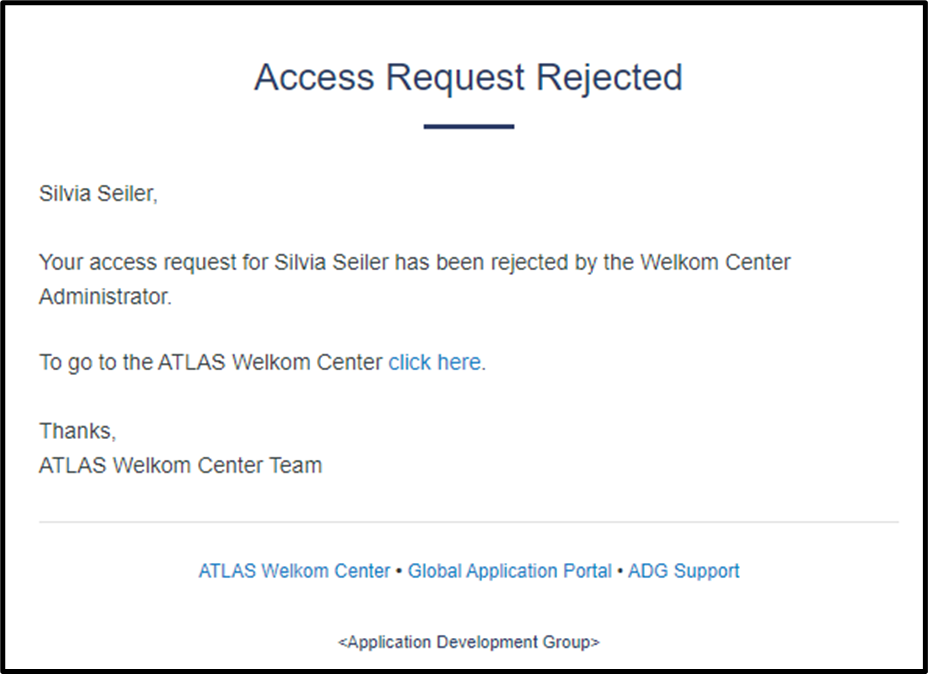Select the 'Silvia Seiler,' greeting line
This screenshot has width=928, height=674.
click(x=98, y=194)
